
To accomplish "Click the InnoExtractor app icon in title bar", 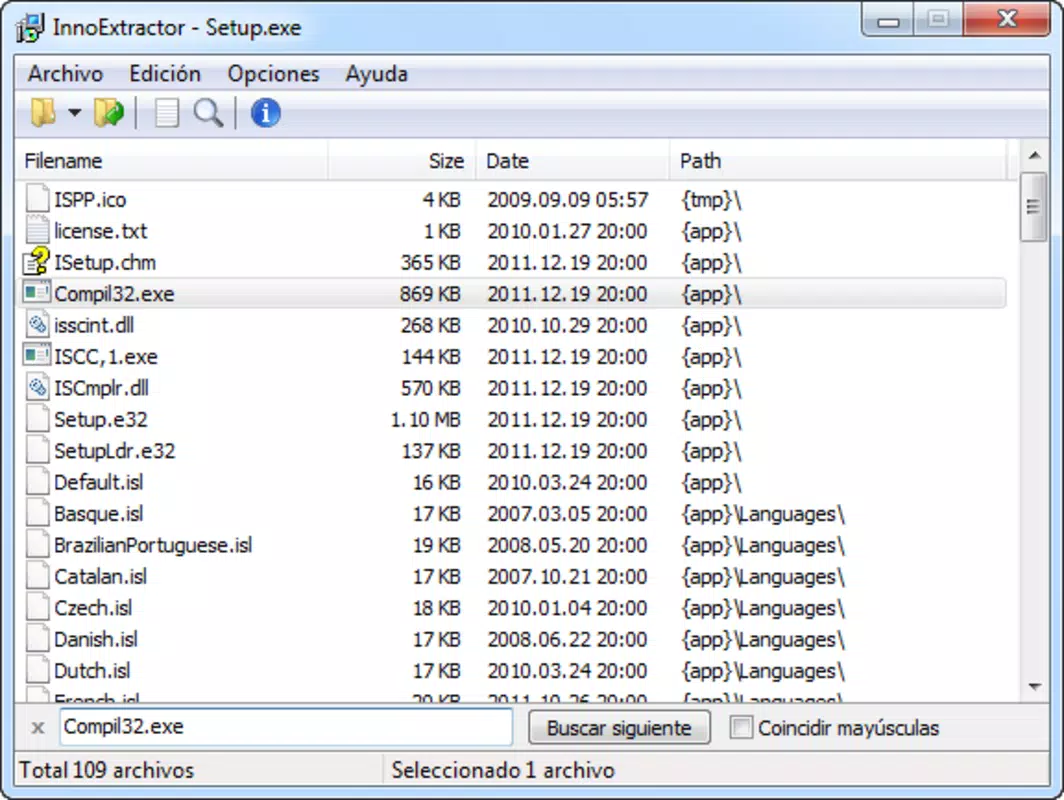I will [x=31, y=28].
